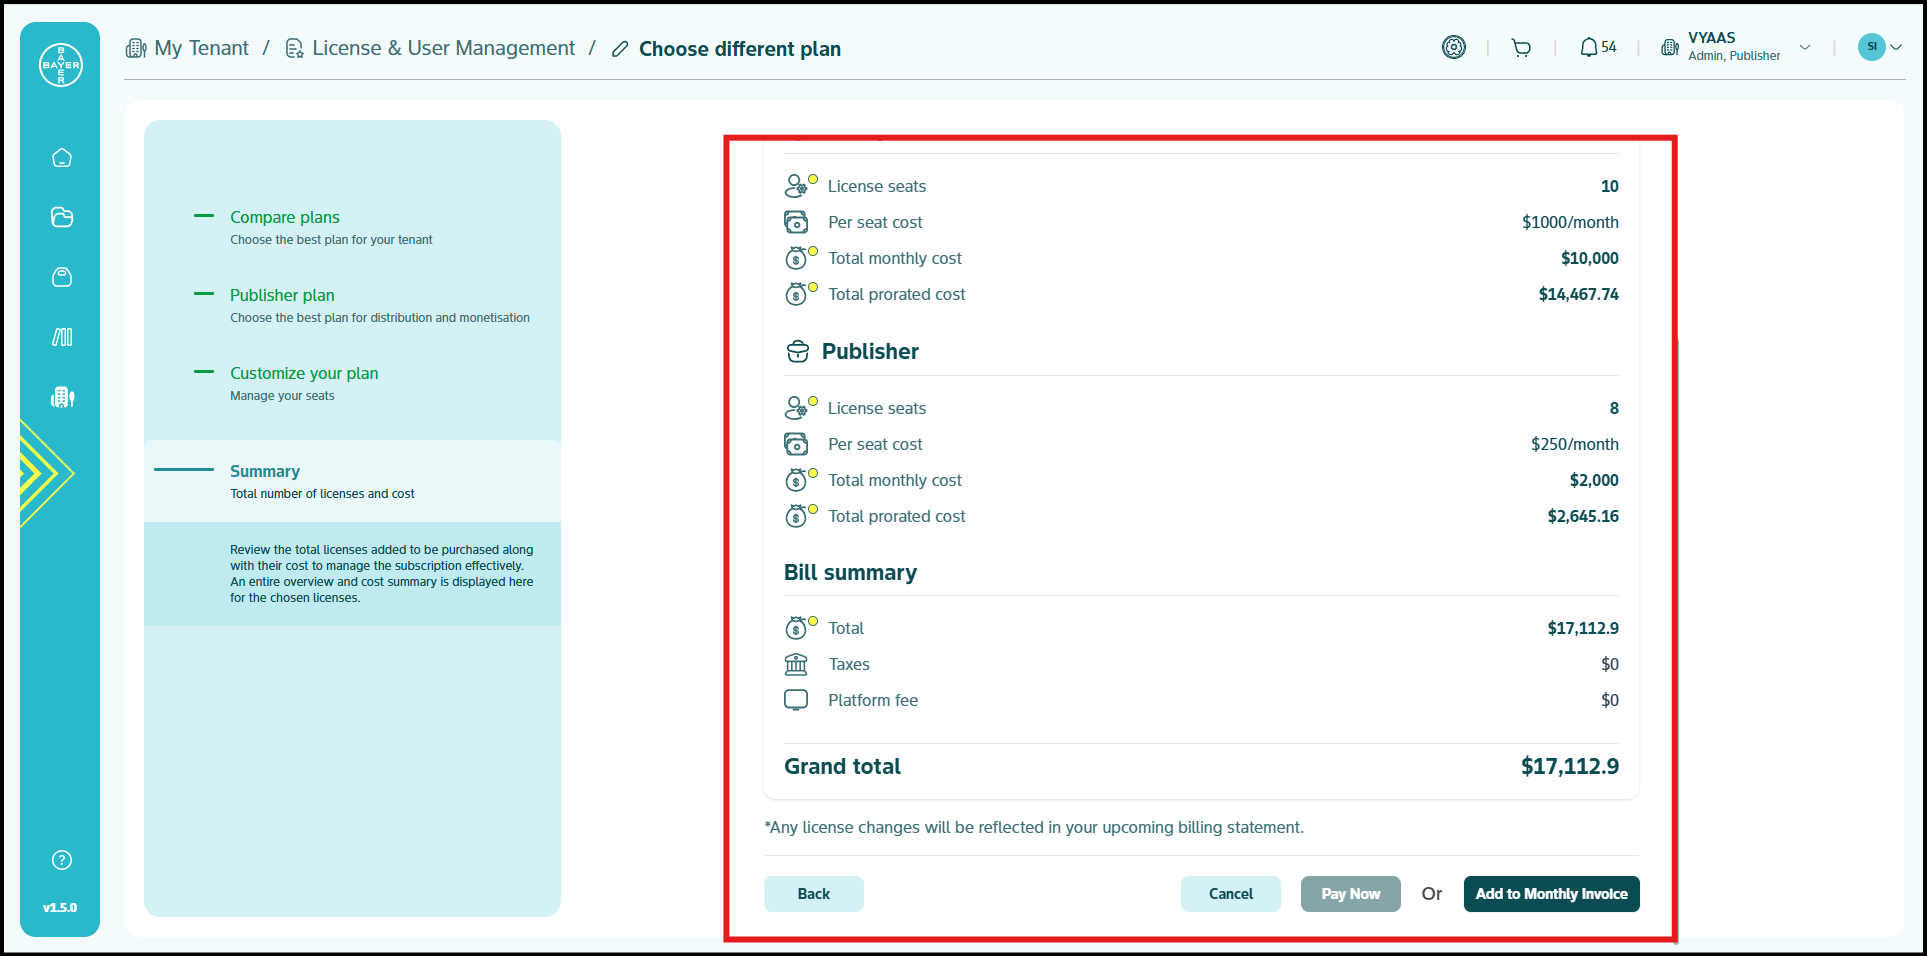Open notifications bell with 54 badge
The width and height of the screenshot is (1927, 956).
[1597, 48]
